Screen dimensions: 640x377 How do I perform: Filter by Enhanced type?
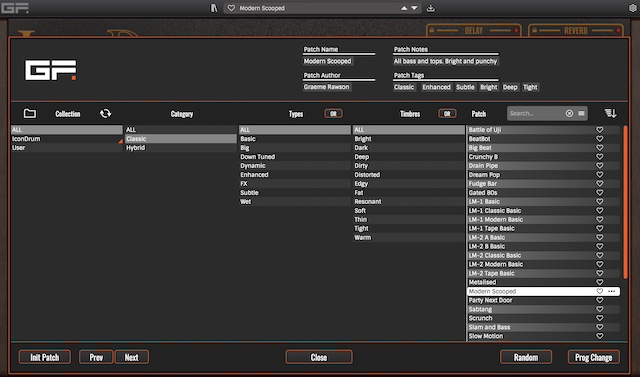coord(295,175)
